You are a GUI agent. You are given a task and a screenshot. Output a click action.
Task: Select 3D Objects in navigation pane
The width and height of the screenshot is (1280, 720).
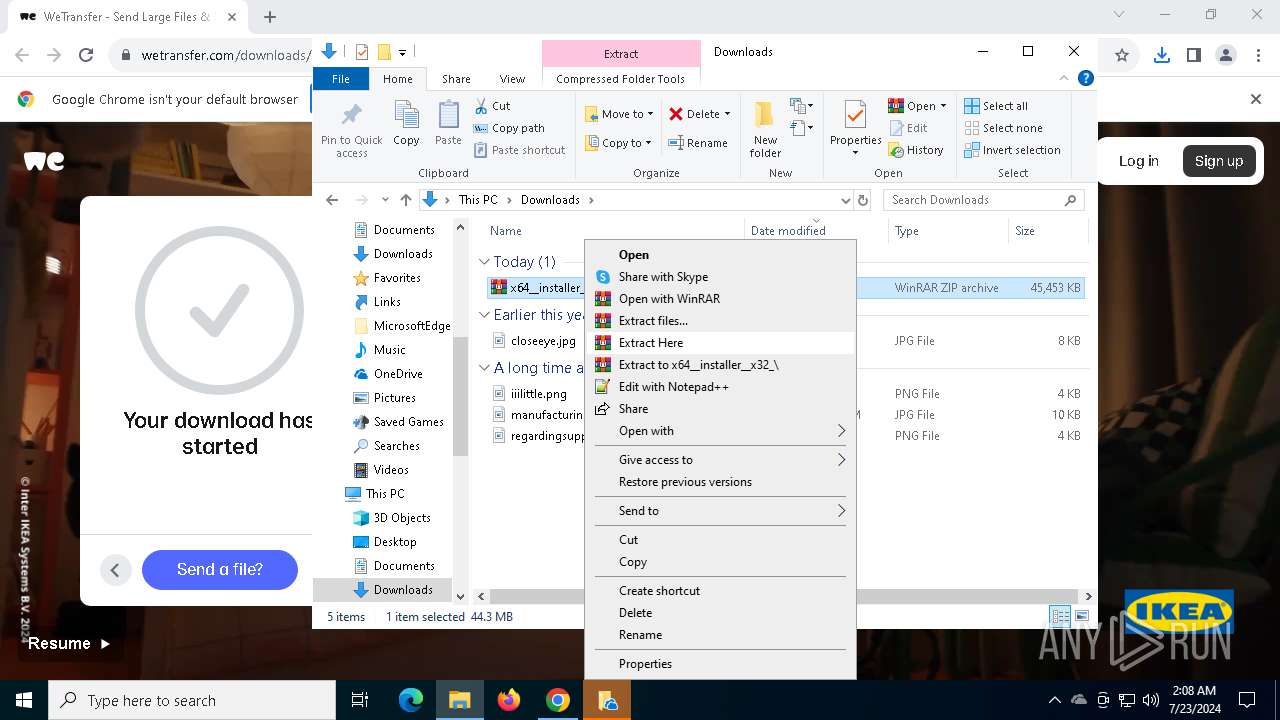pos(401,518)
